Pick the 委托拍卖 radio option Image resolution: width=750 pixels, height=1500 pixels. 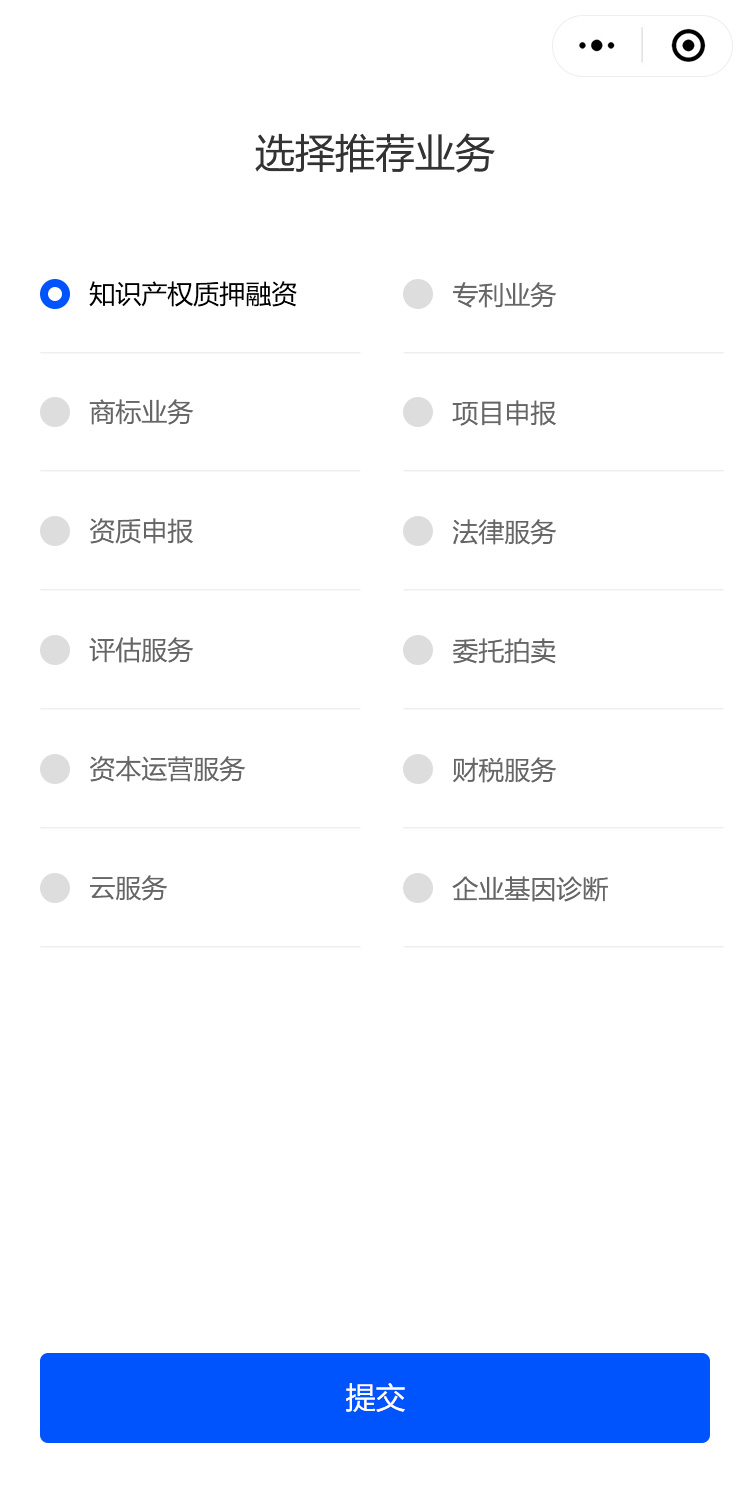(418, 650)
